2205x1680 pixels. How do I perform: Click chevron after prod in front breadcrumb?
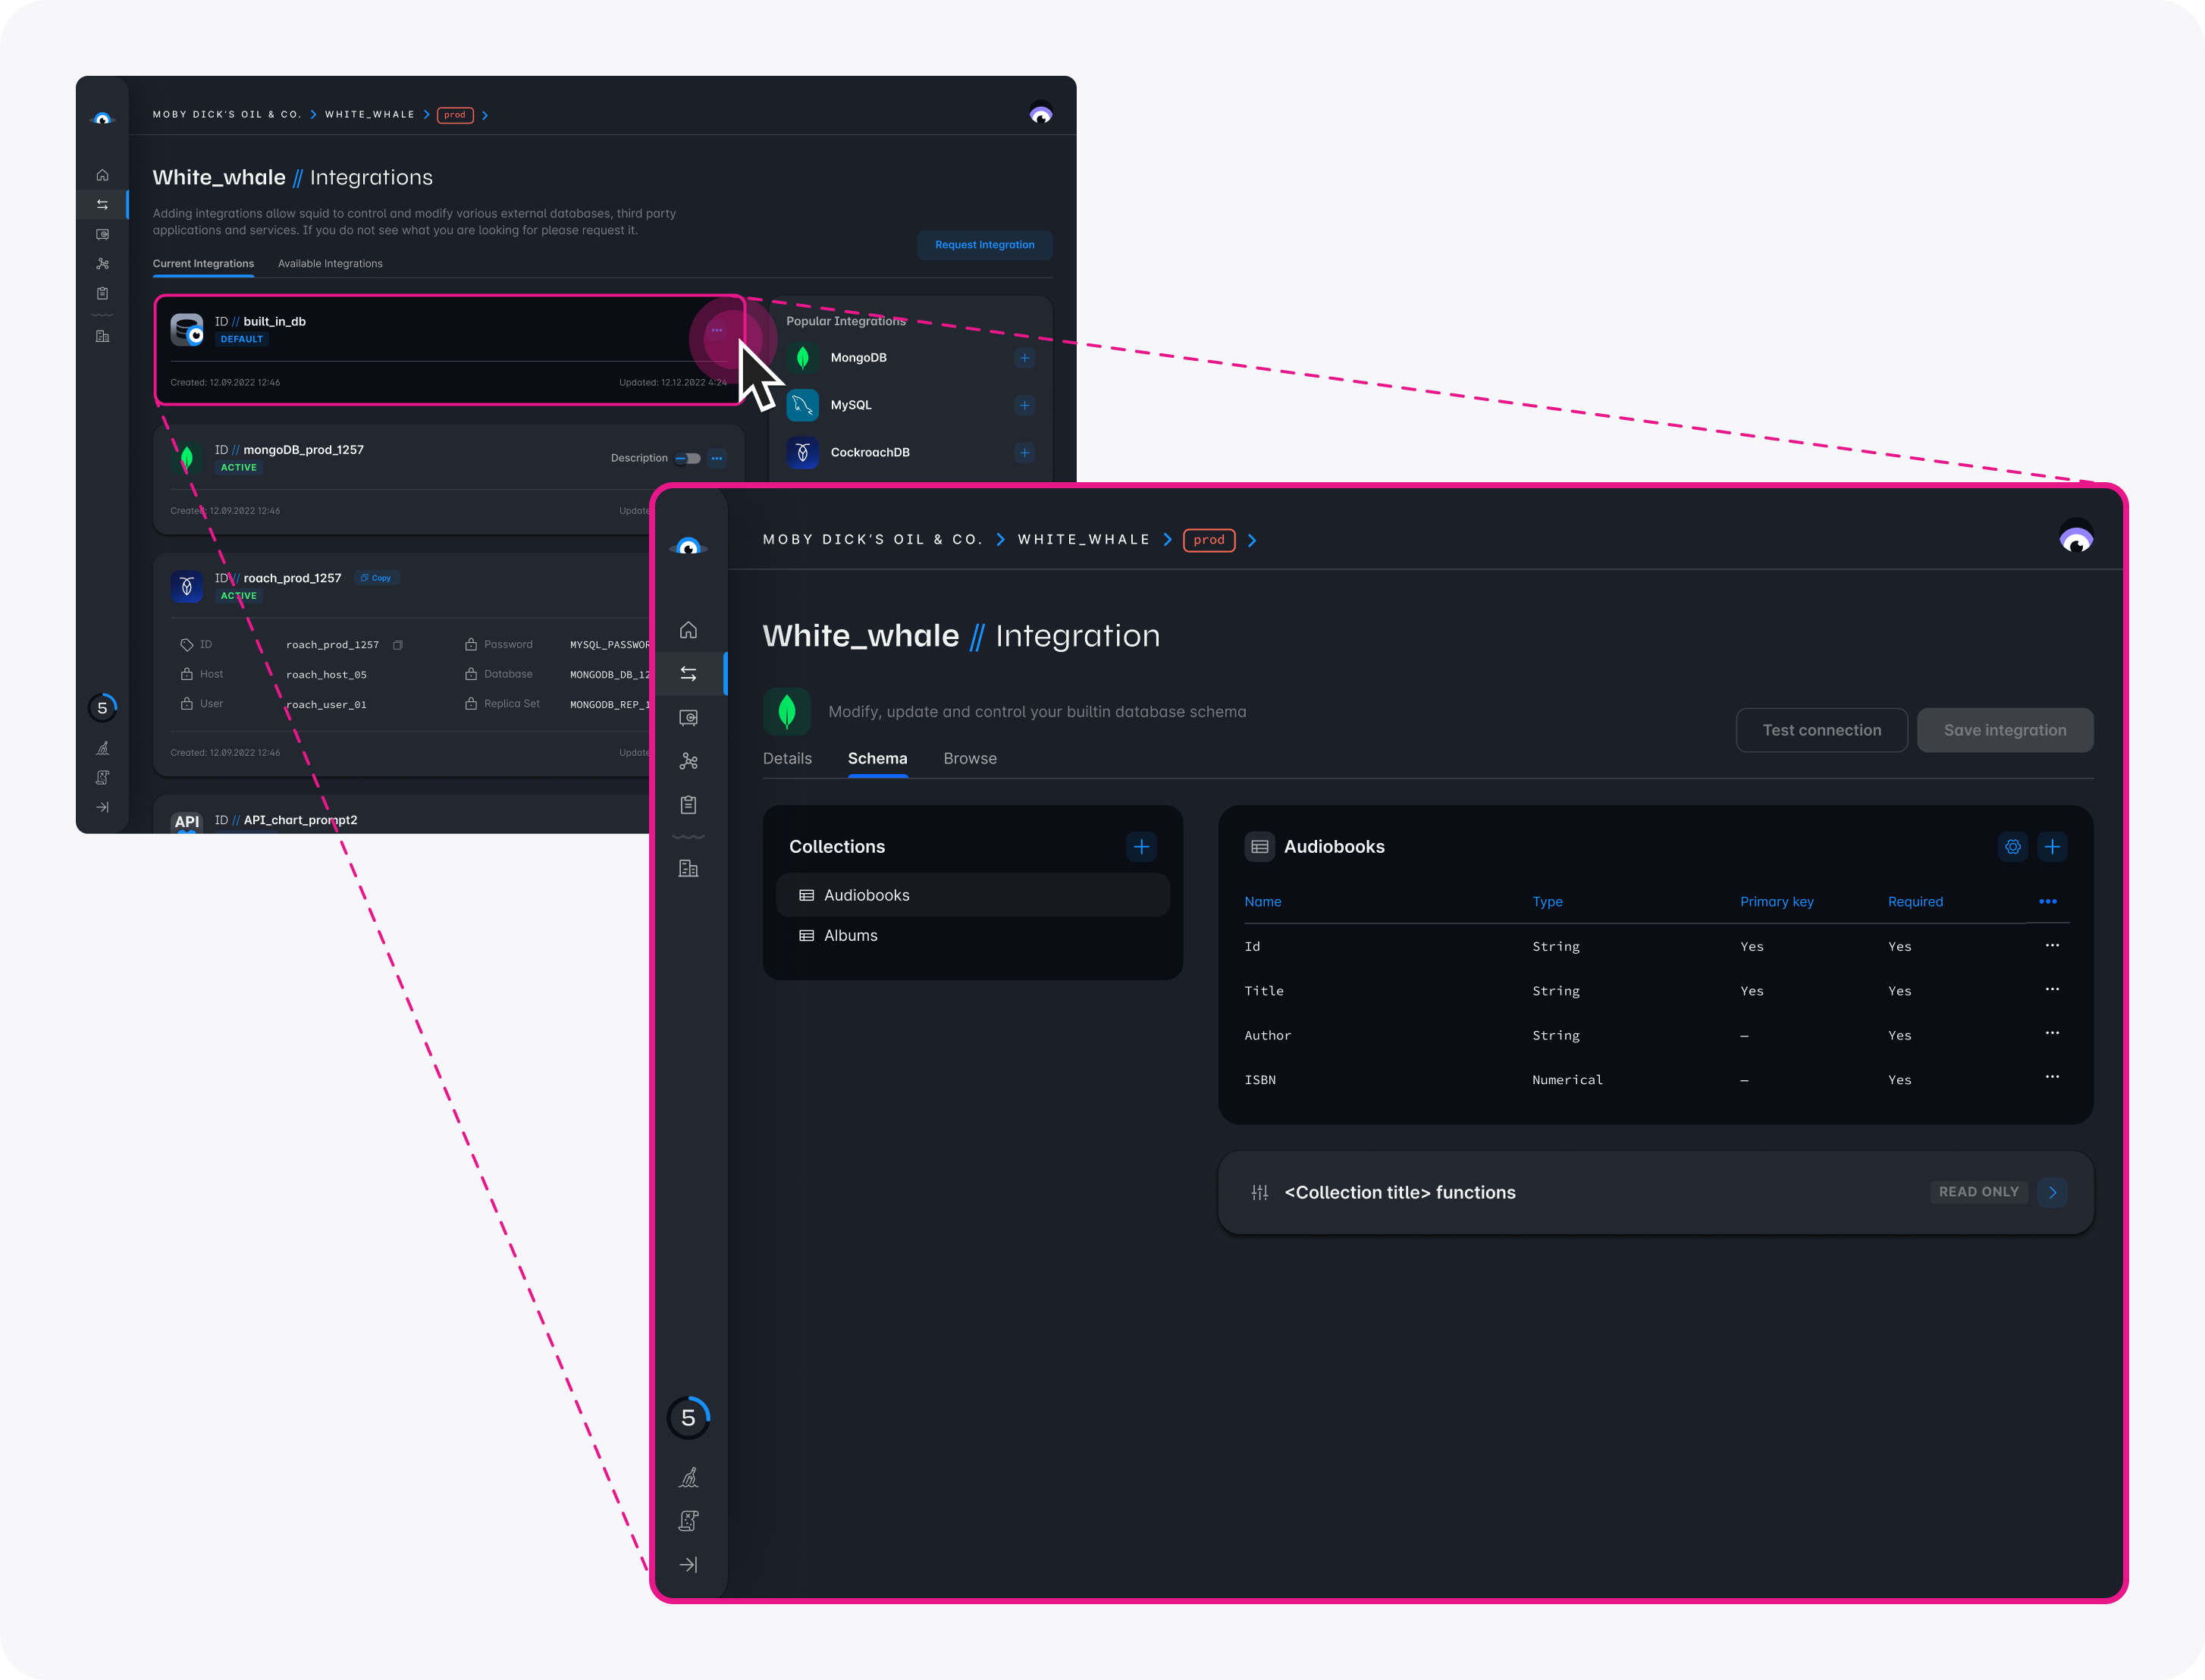1252,540
